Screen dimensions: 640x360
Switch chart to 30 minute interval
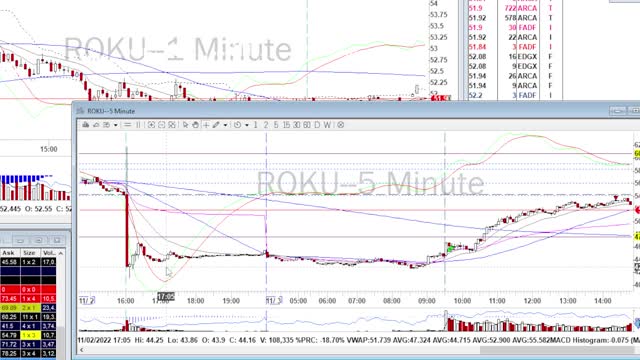click(x=296, y=125)
